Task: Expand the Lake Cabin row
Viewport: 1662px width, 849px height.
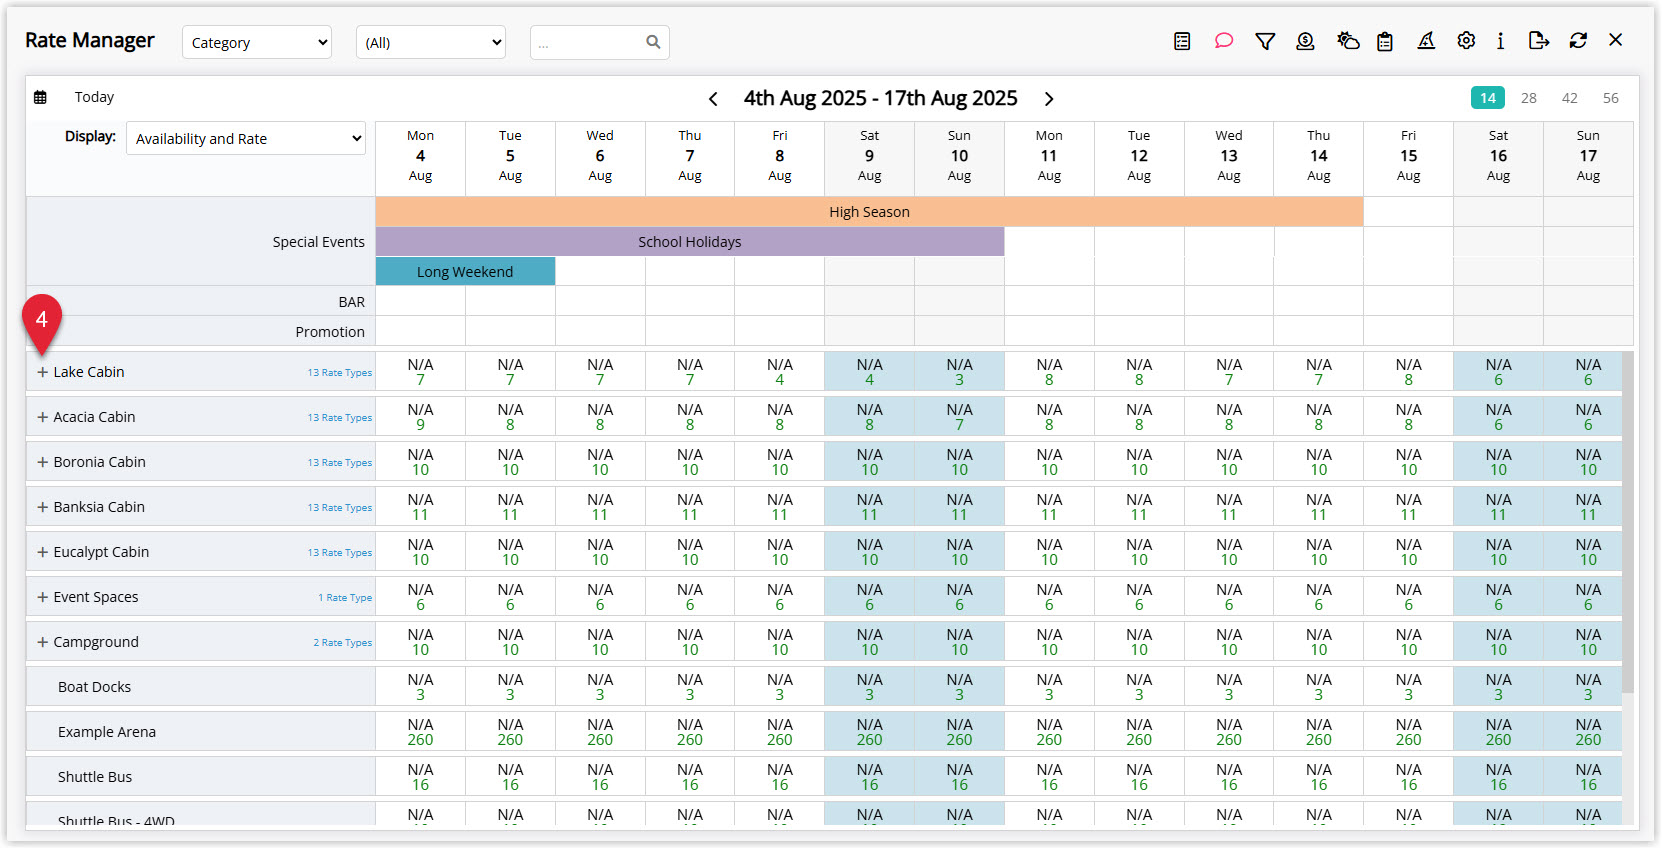Action: click(43, 372)
